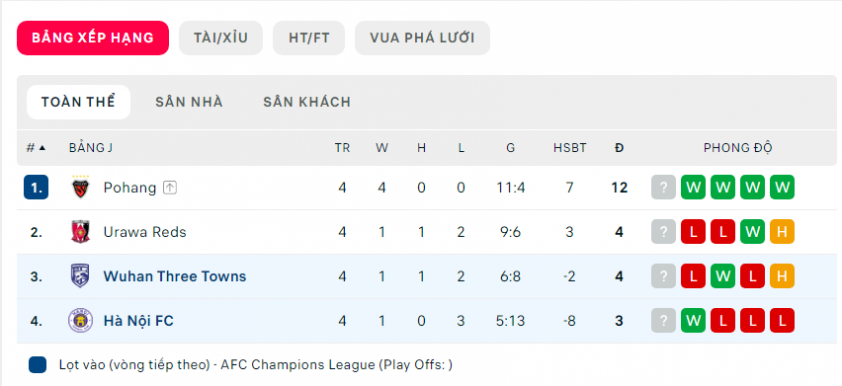Viewport: 842px width, 386px height.
Task: Sort standings by HSBT column header
Action: click(x=570, y=148)
